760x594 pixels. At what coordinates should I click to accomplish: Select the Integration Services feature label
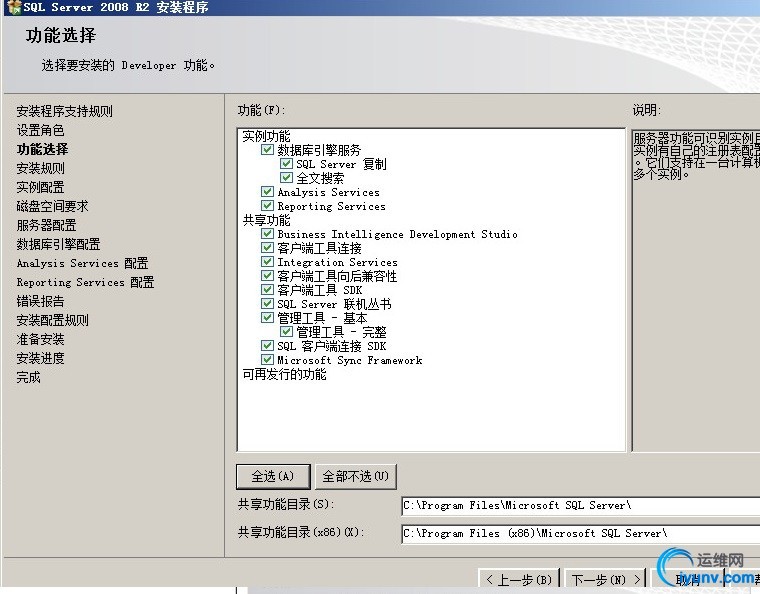[337, 262]
